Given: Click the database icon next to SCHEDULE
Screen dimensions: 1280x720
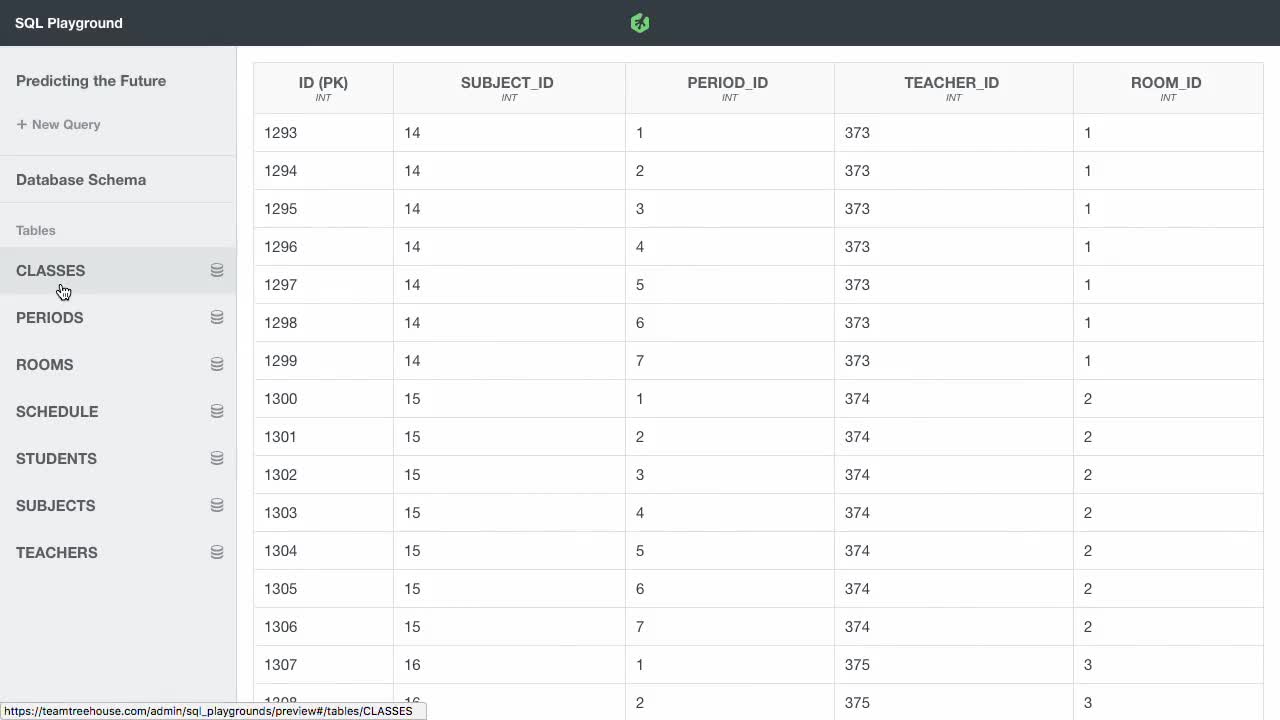Looking at the screenshot, I should click(x=216, y=411).
